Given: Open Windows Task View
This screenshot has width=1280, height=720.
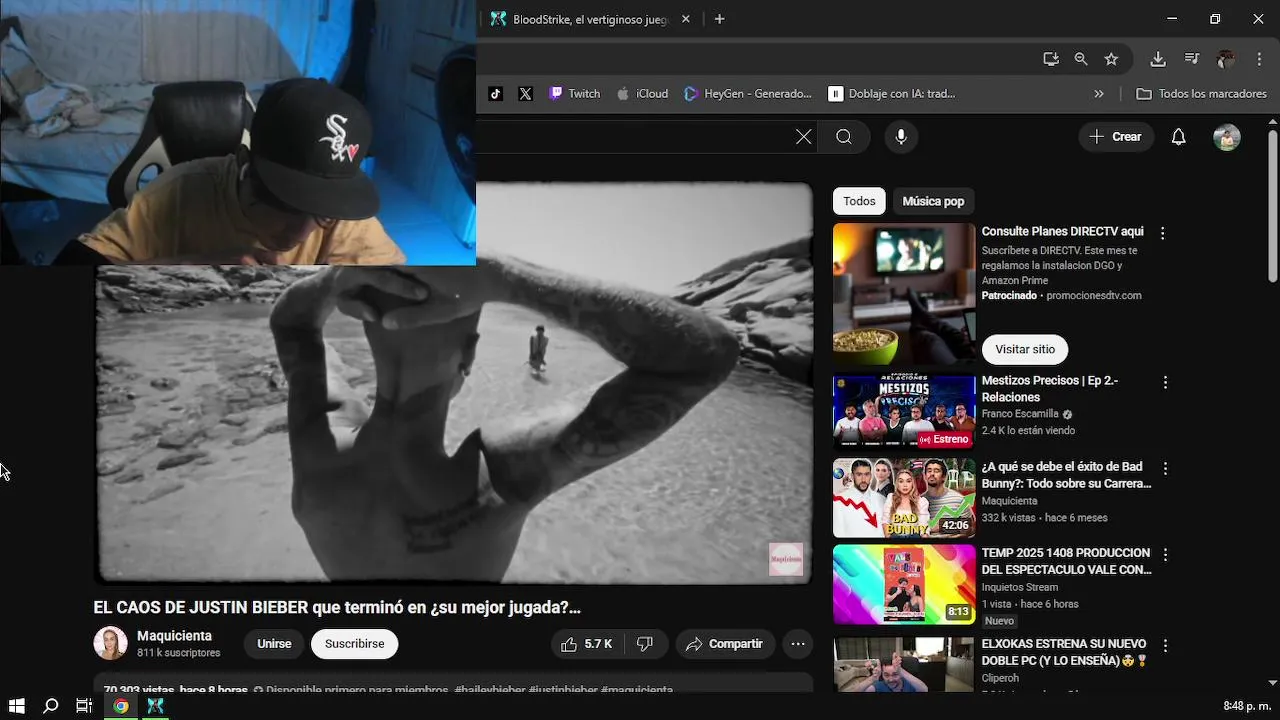Looking at the screenshot, I should pyautogui.click(x=85, y=706).
